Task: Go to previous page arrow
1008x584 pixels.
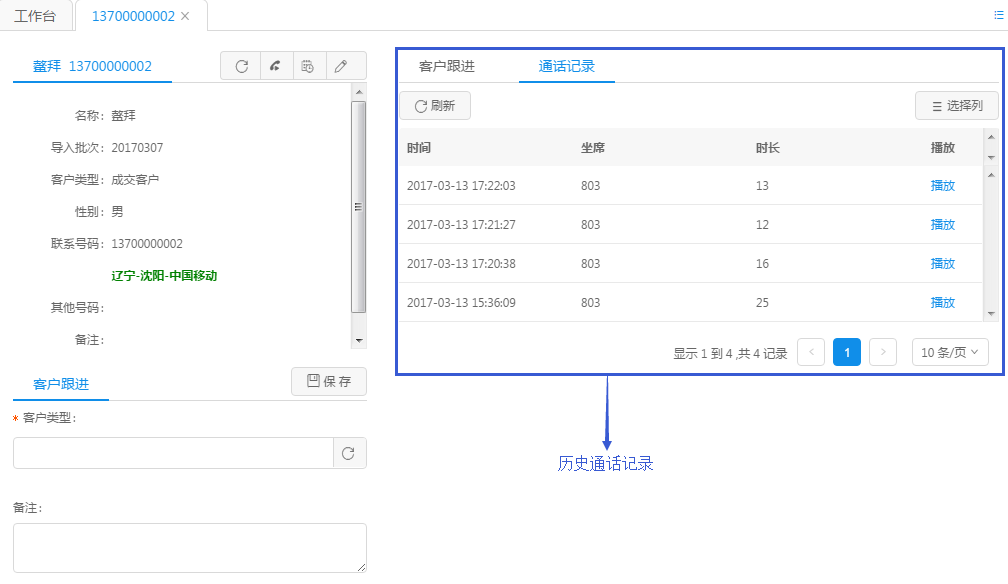Action: coord(811,352)
